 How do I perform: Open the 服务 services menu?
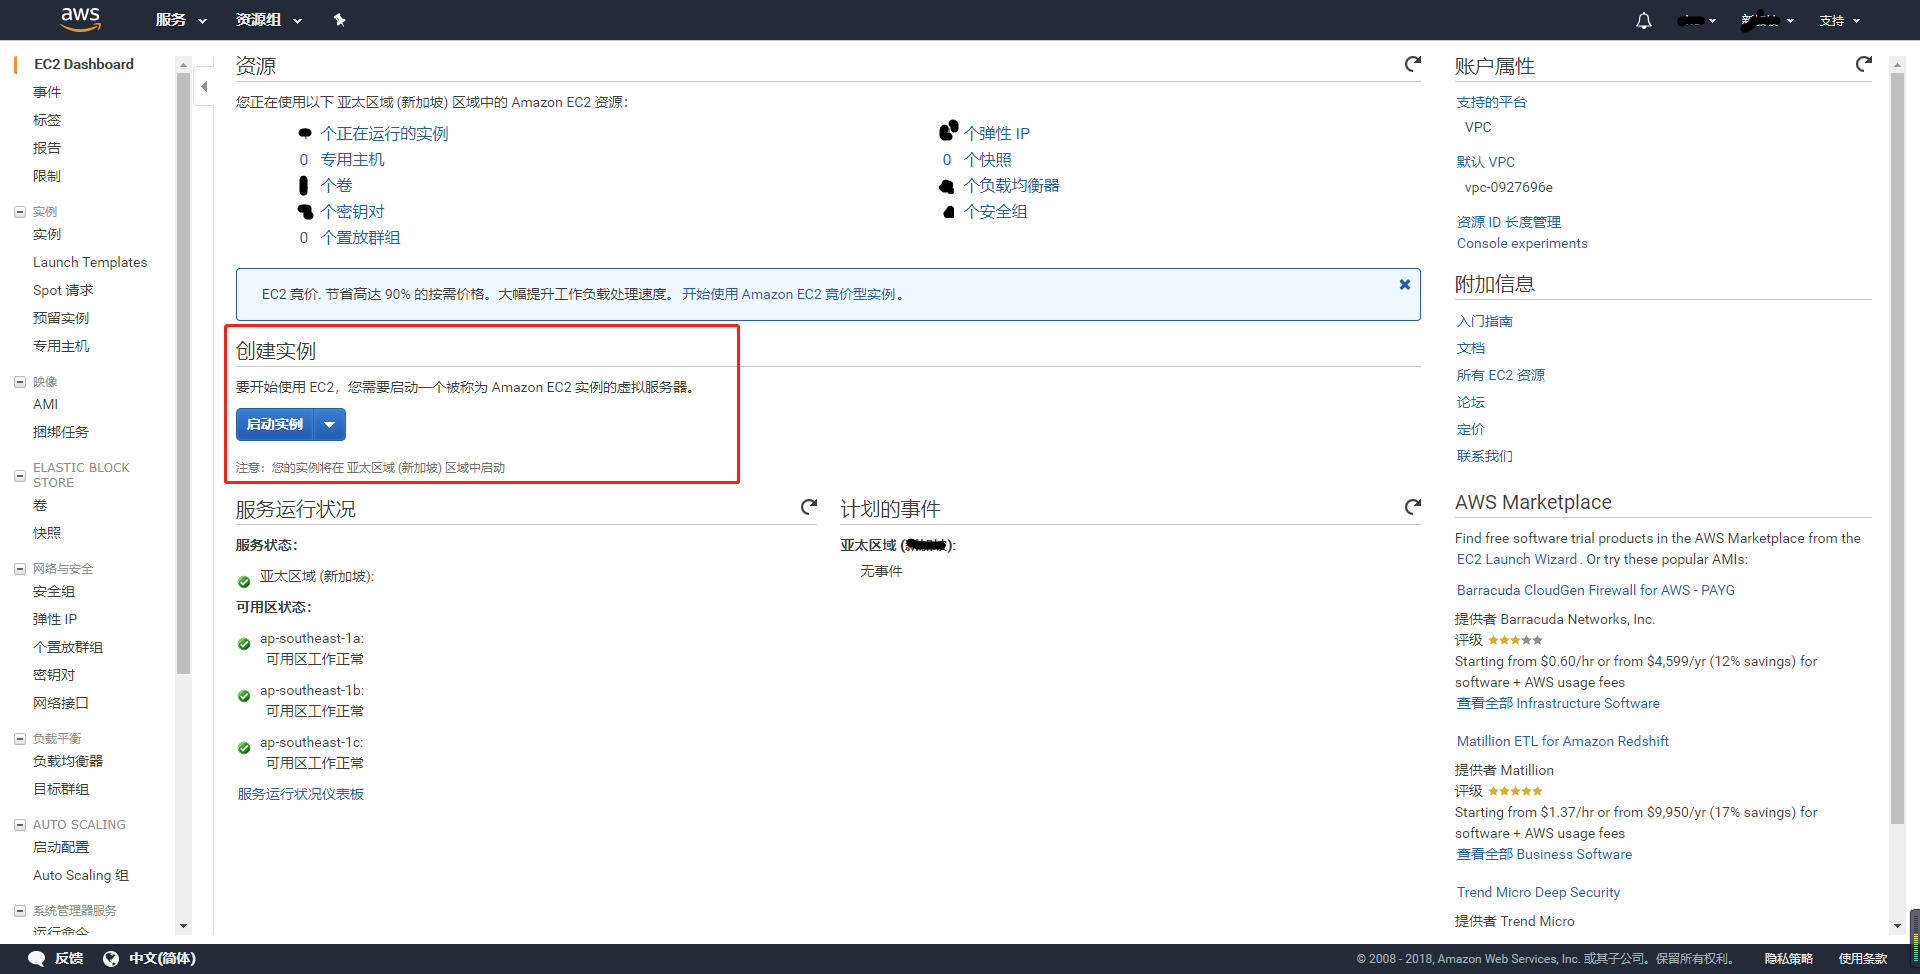[x=181, y=20]
